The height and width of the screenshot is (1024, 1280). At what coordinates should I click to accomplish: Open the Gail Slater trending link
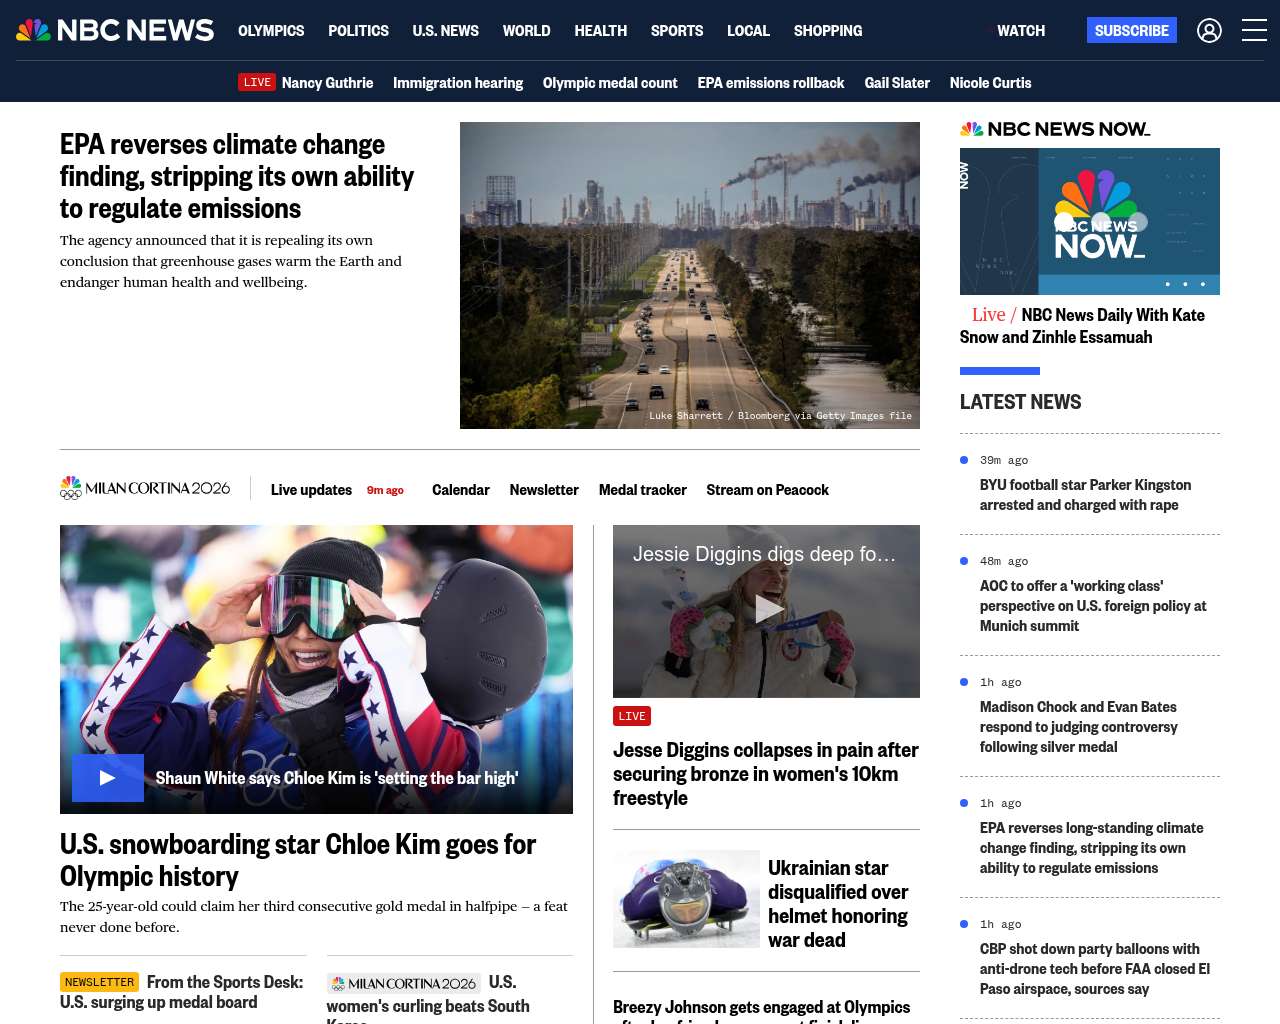[x=897, y=83]
